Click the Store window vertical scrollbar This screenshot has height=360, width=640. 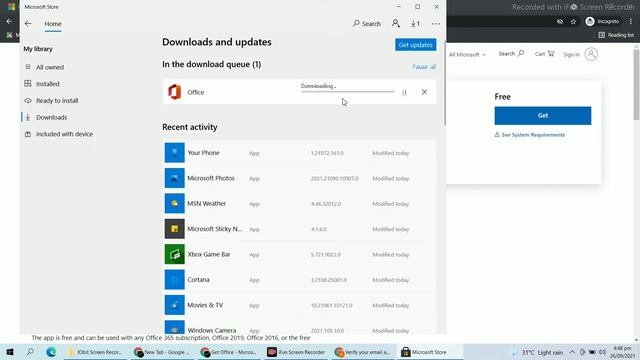point(444,82)
